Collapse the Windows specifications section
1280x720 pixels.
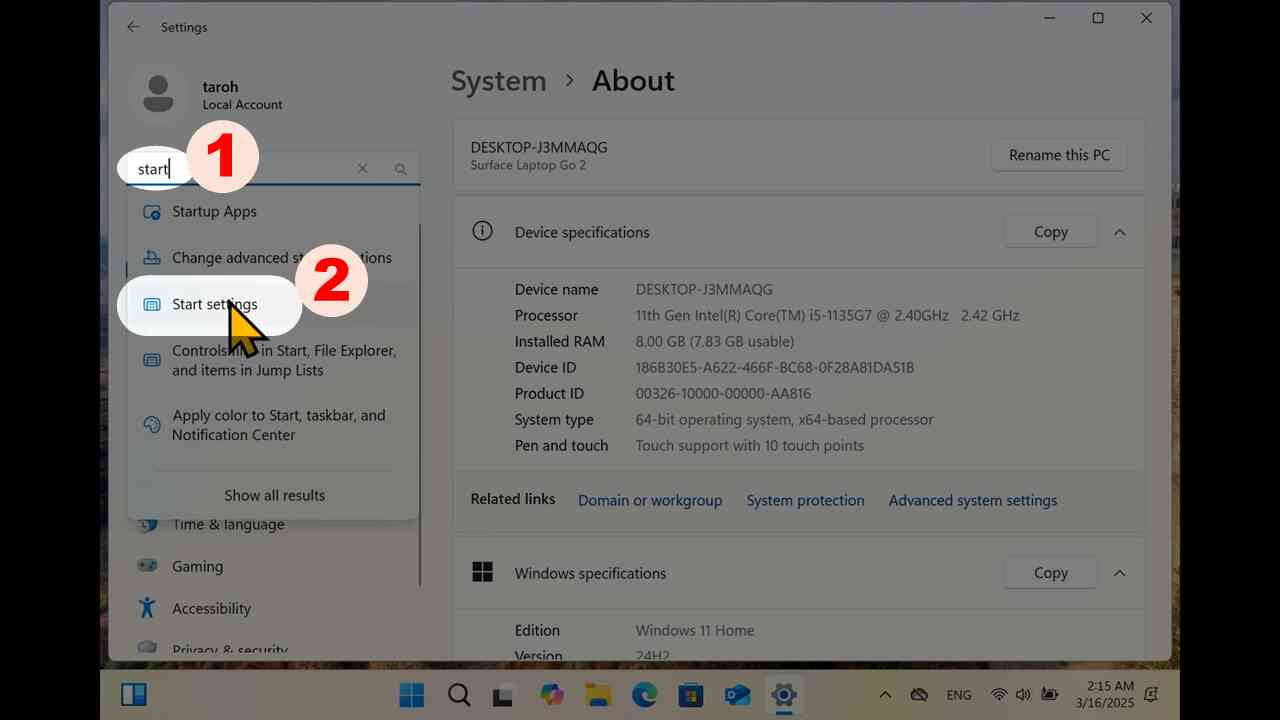click(x=1120, y=573)
